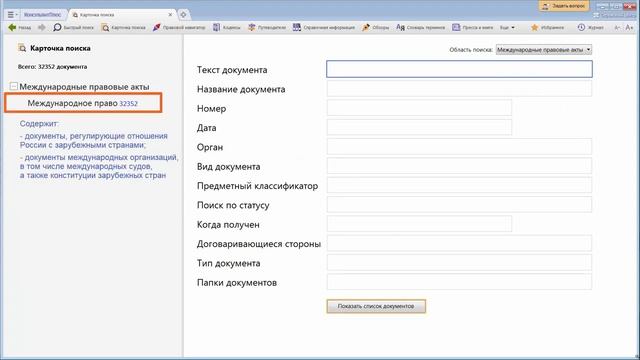Image resolution: width=640 pixels, height=360 pixels.
Task: Open Быстрый поиск from the toolbar
Action: (x=73, y=27)
